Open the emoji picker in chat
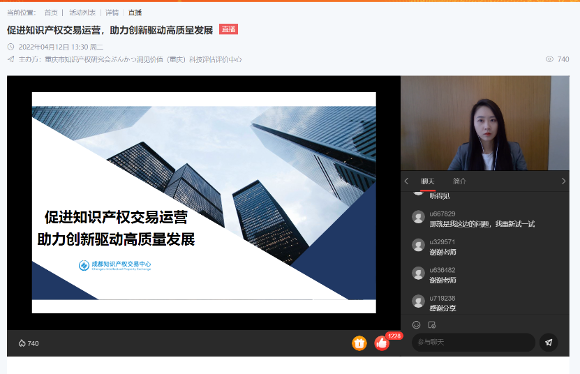The height and width of the screenshot is (374, 580). click(x=416, y=325)
